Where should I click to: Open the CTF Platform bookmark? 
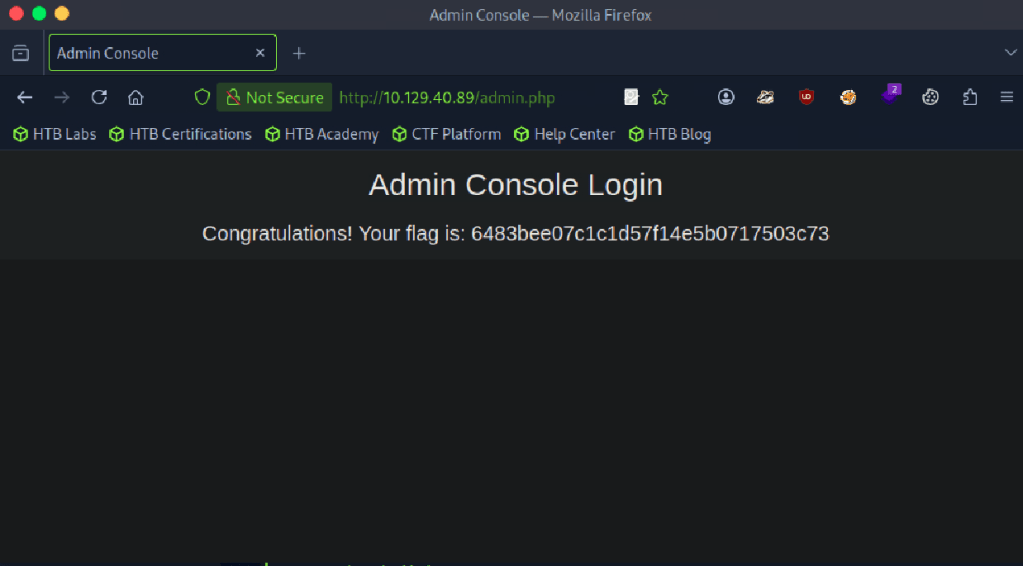click(x=447, y=134)
